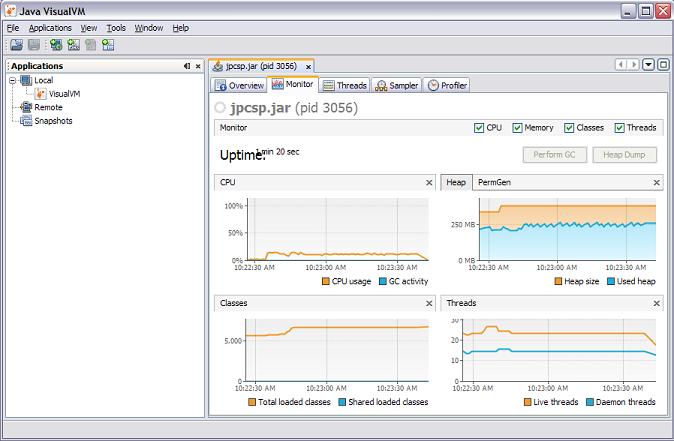Open the document list dropdown arrow
This screenshot has height=441, width=674.
click(x=649, y=64)
